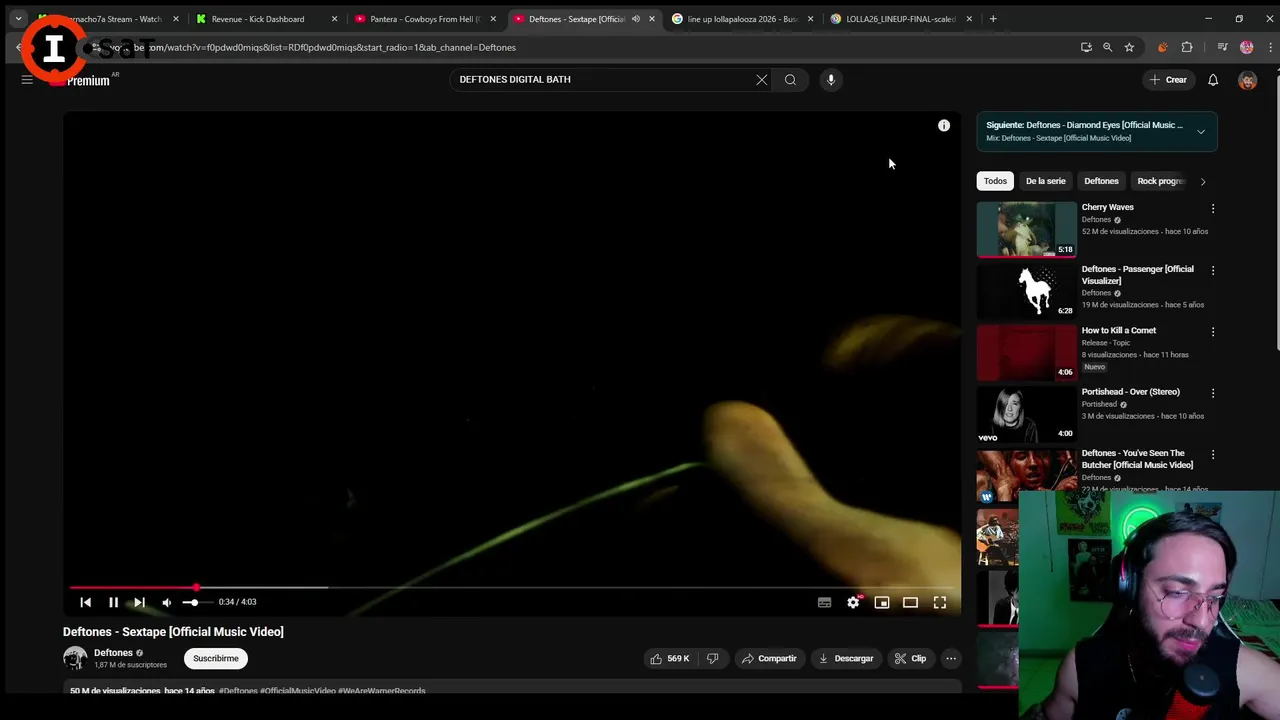This screenshot has width=1280, height=720.
Task: Open options menu for Portishead Over
Action: (1213, 393)
